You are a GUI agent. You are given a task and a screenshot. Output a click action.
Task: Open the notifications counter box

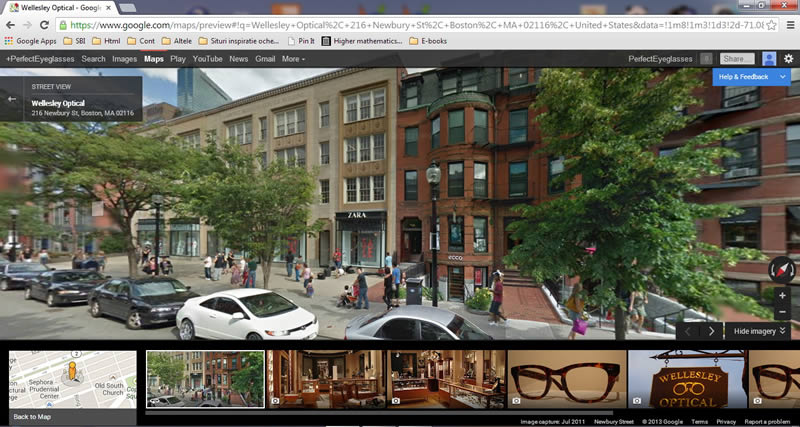706,59
